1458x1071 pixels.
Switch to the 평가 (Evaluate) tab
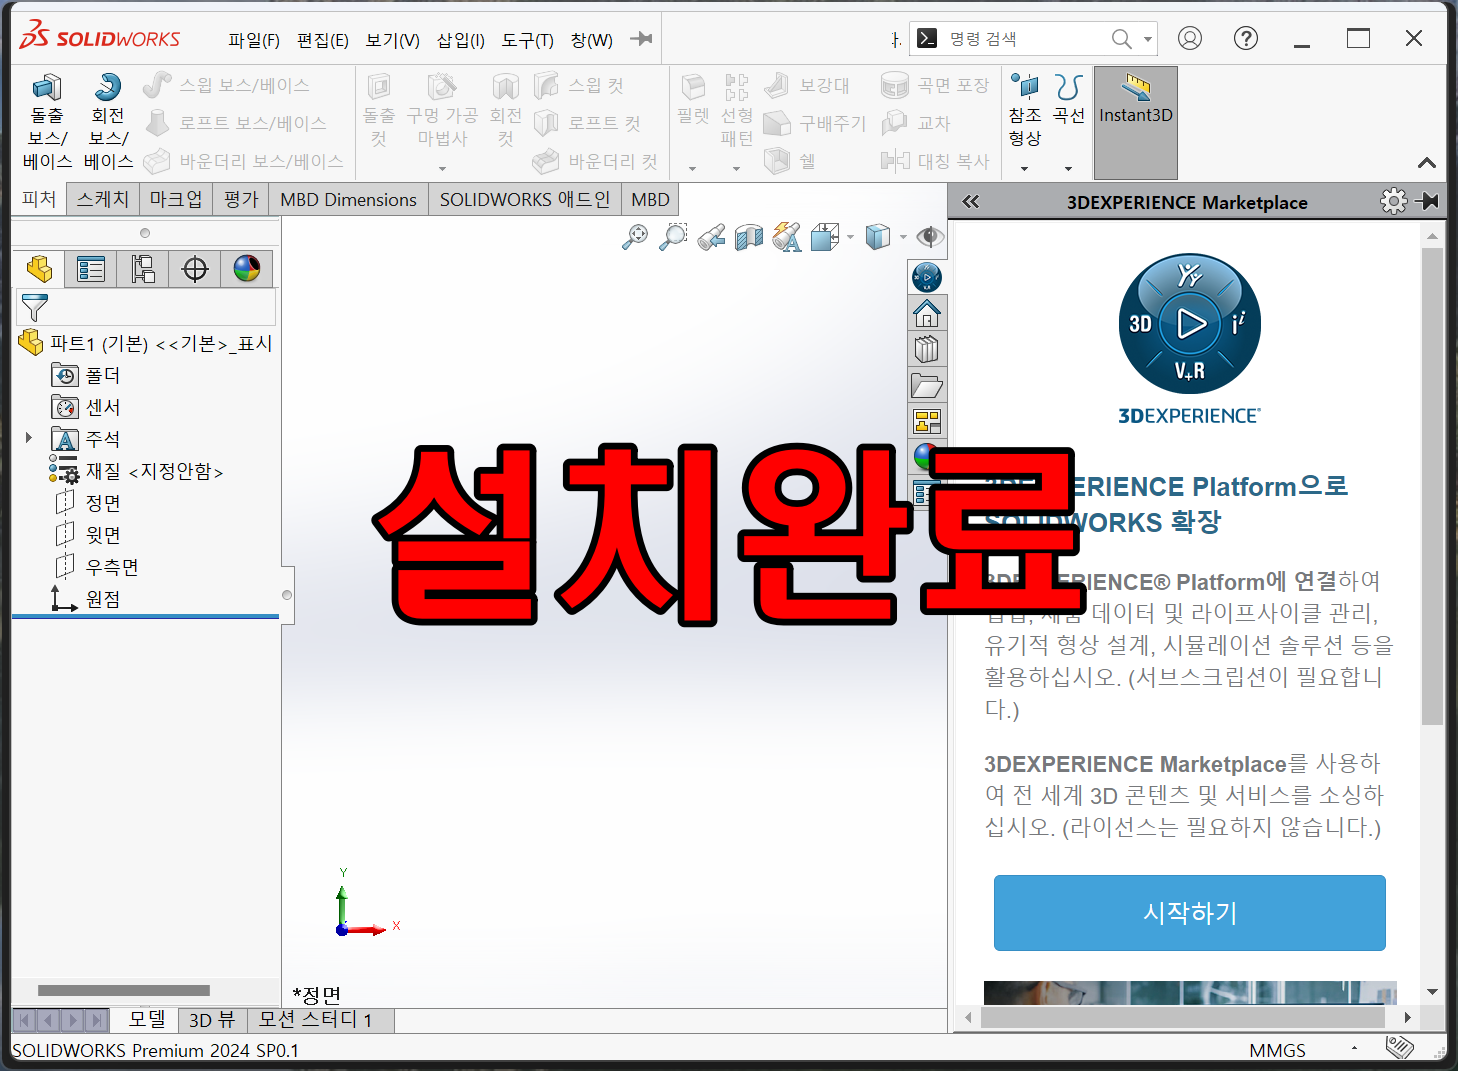click(241, 199)
